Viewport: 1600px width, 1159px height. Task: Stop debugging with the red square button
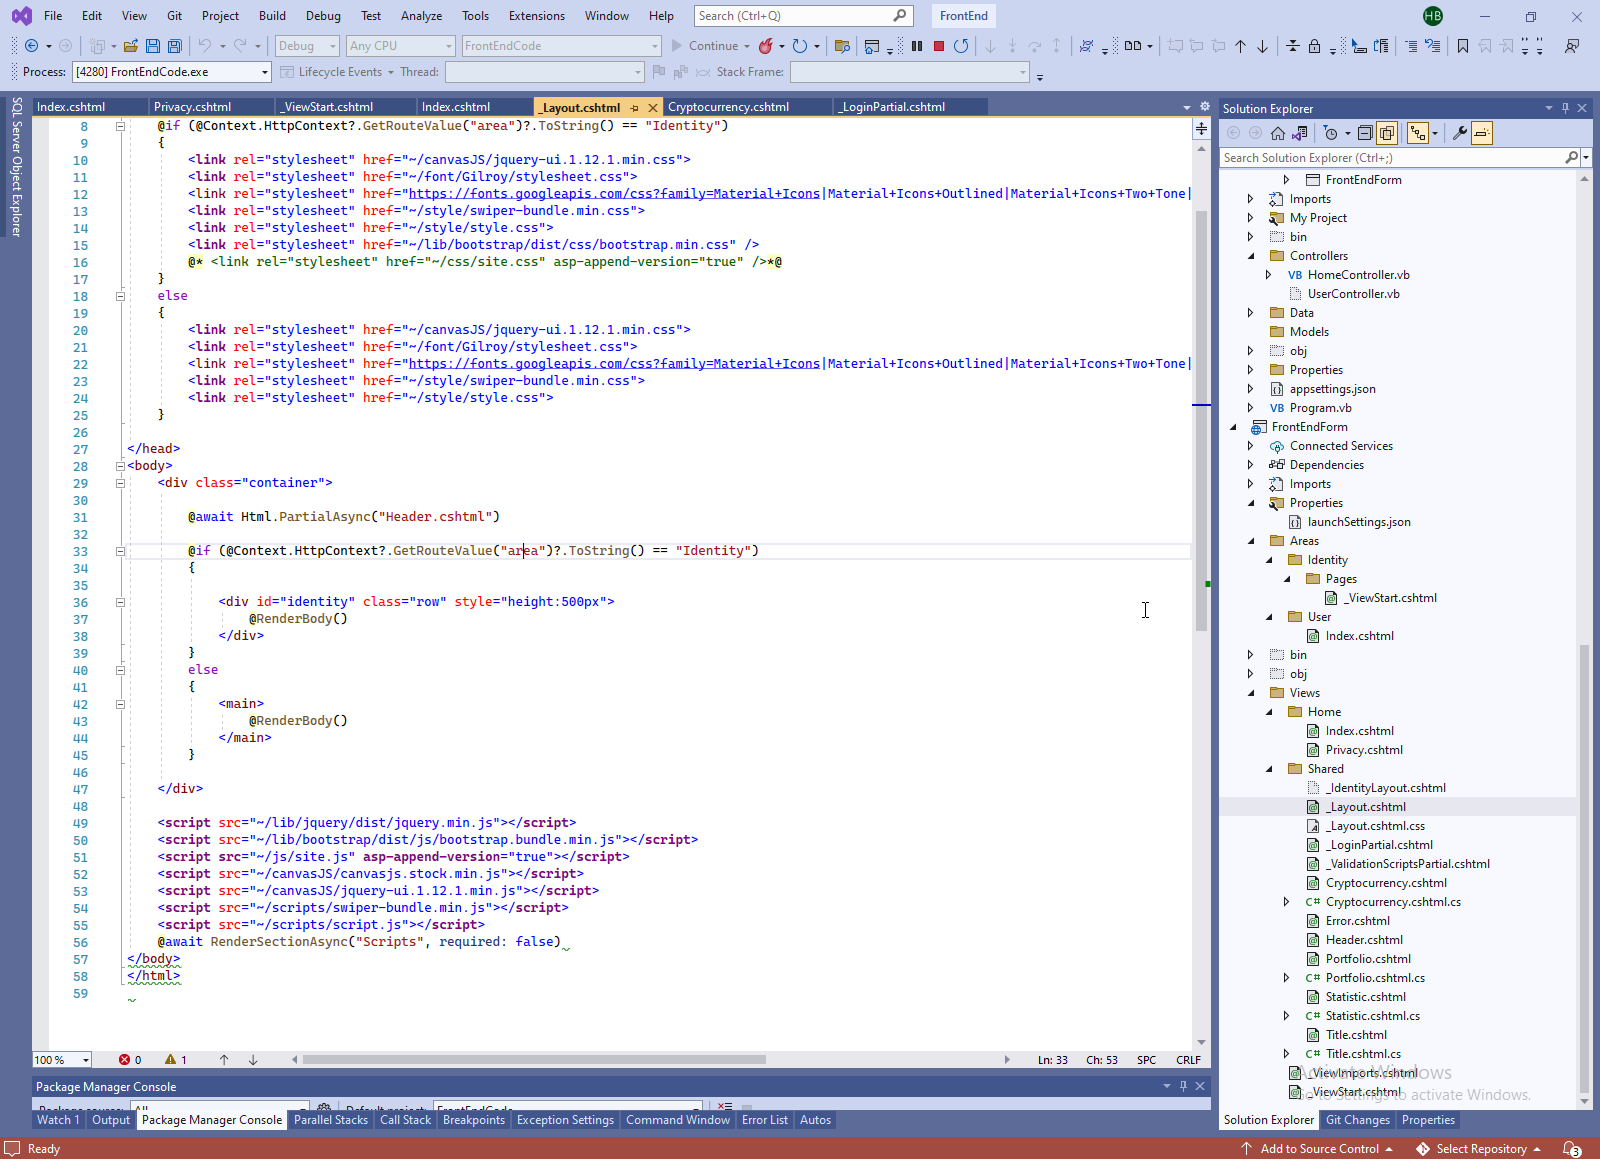(x=938, y=46)
